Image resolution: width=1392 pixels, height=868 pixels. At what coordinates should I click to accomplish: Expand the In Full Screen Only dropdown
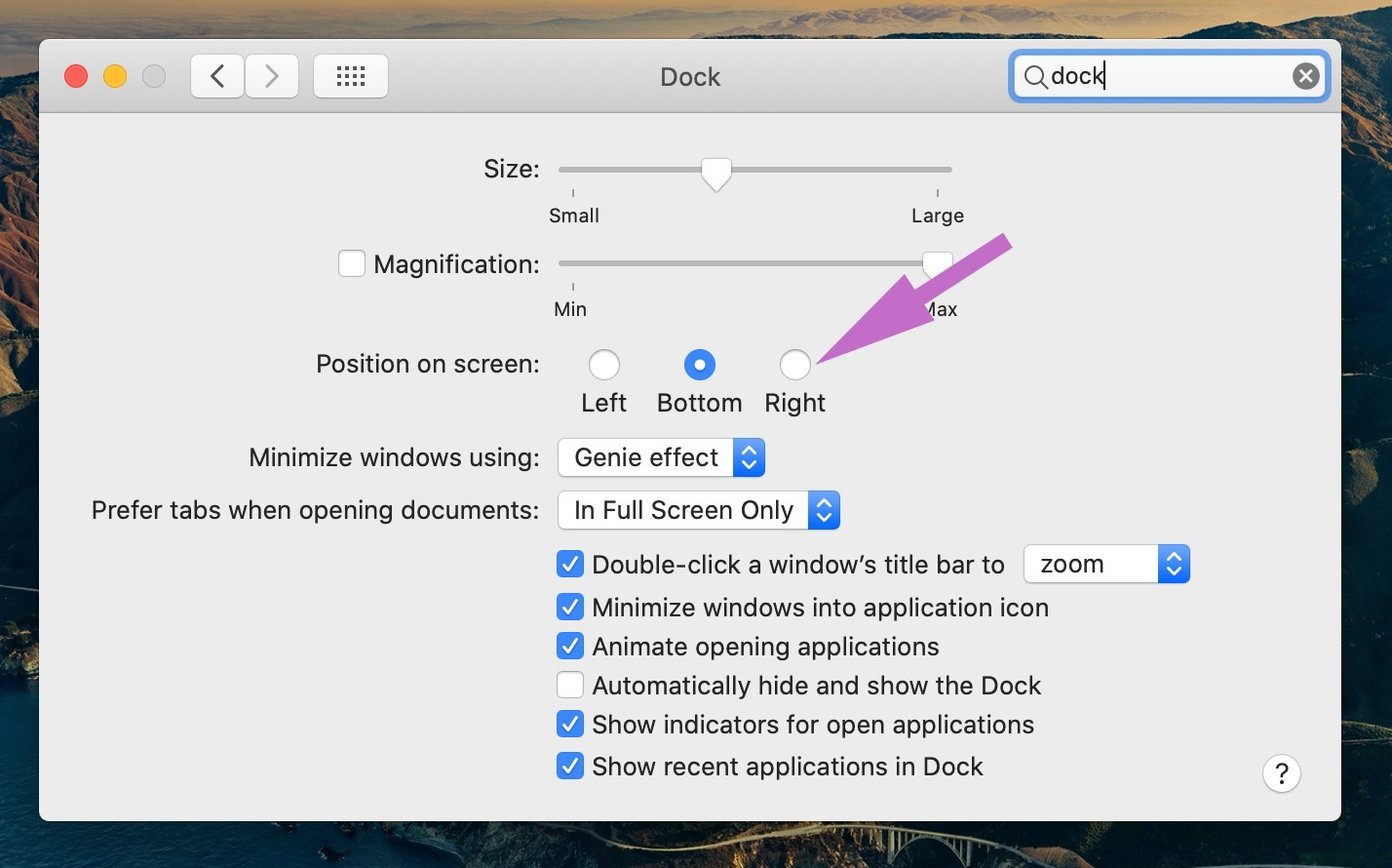(x=699, y=510)
